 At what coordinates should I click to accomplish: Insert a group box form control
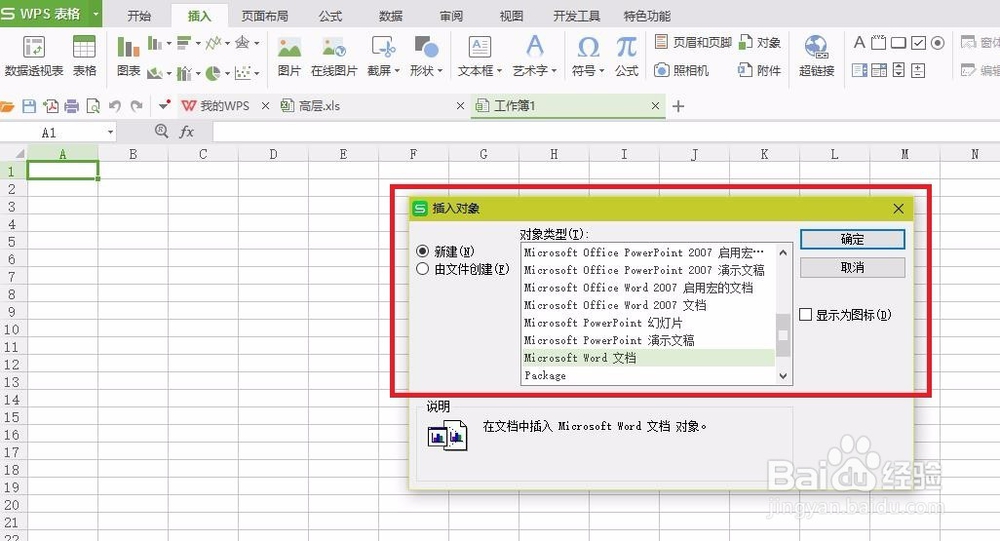[878, 43]
